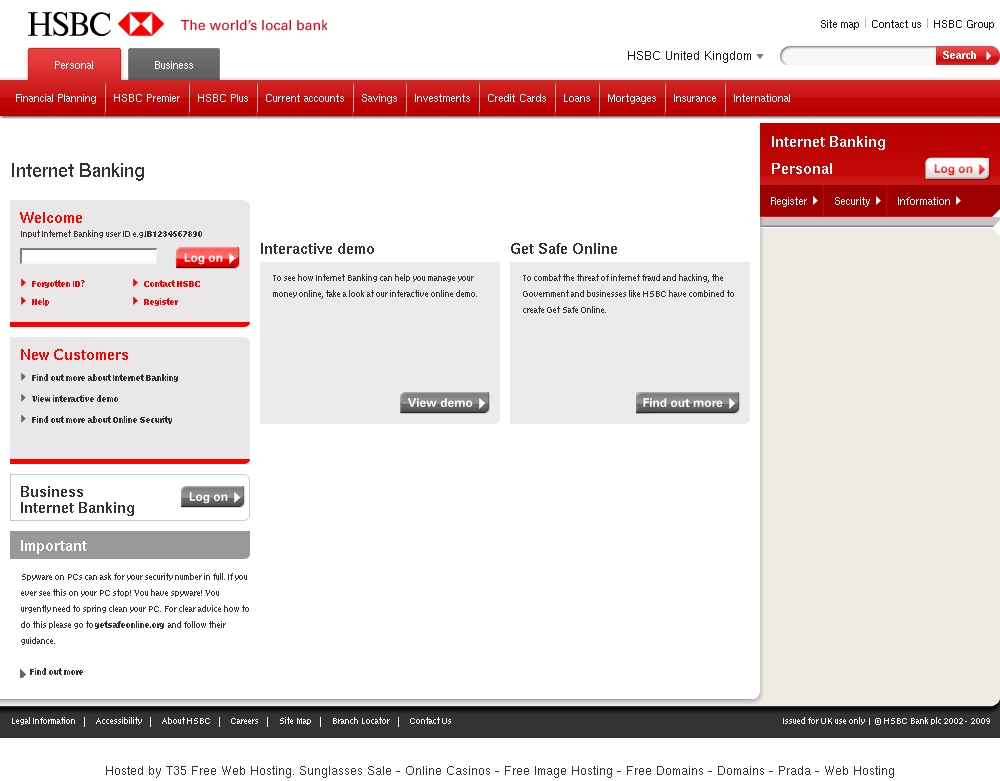The image size is (1000, 781).
Task: Open Branch Locator footer link
Action: (361, 721)
